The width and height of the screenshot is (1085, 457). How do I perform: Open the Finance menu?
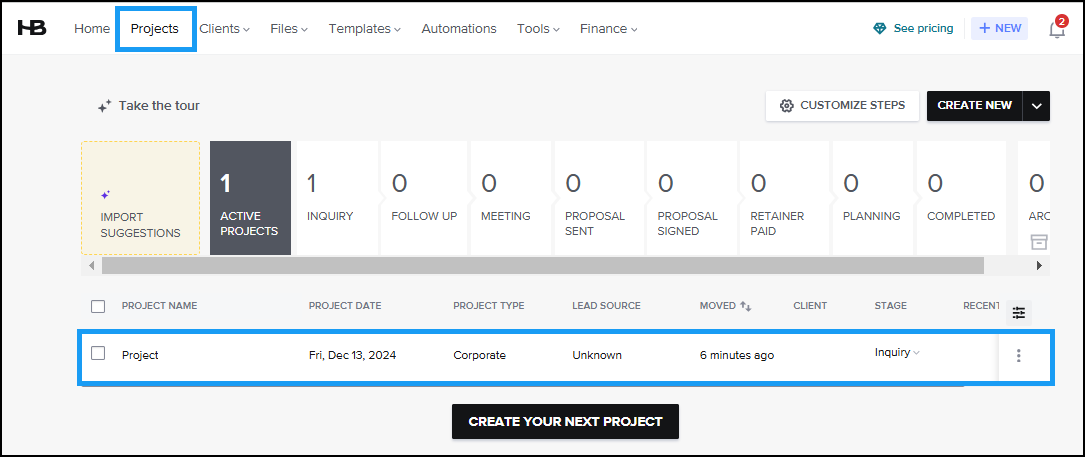(x=608, y=29)
